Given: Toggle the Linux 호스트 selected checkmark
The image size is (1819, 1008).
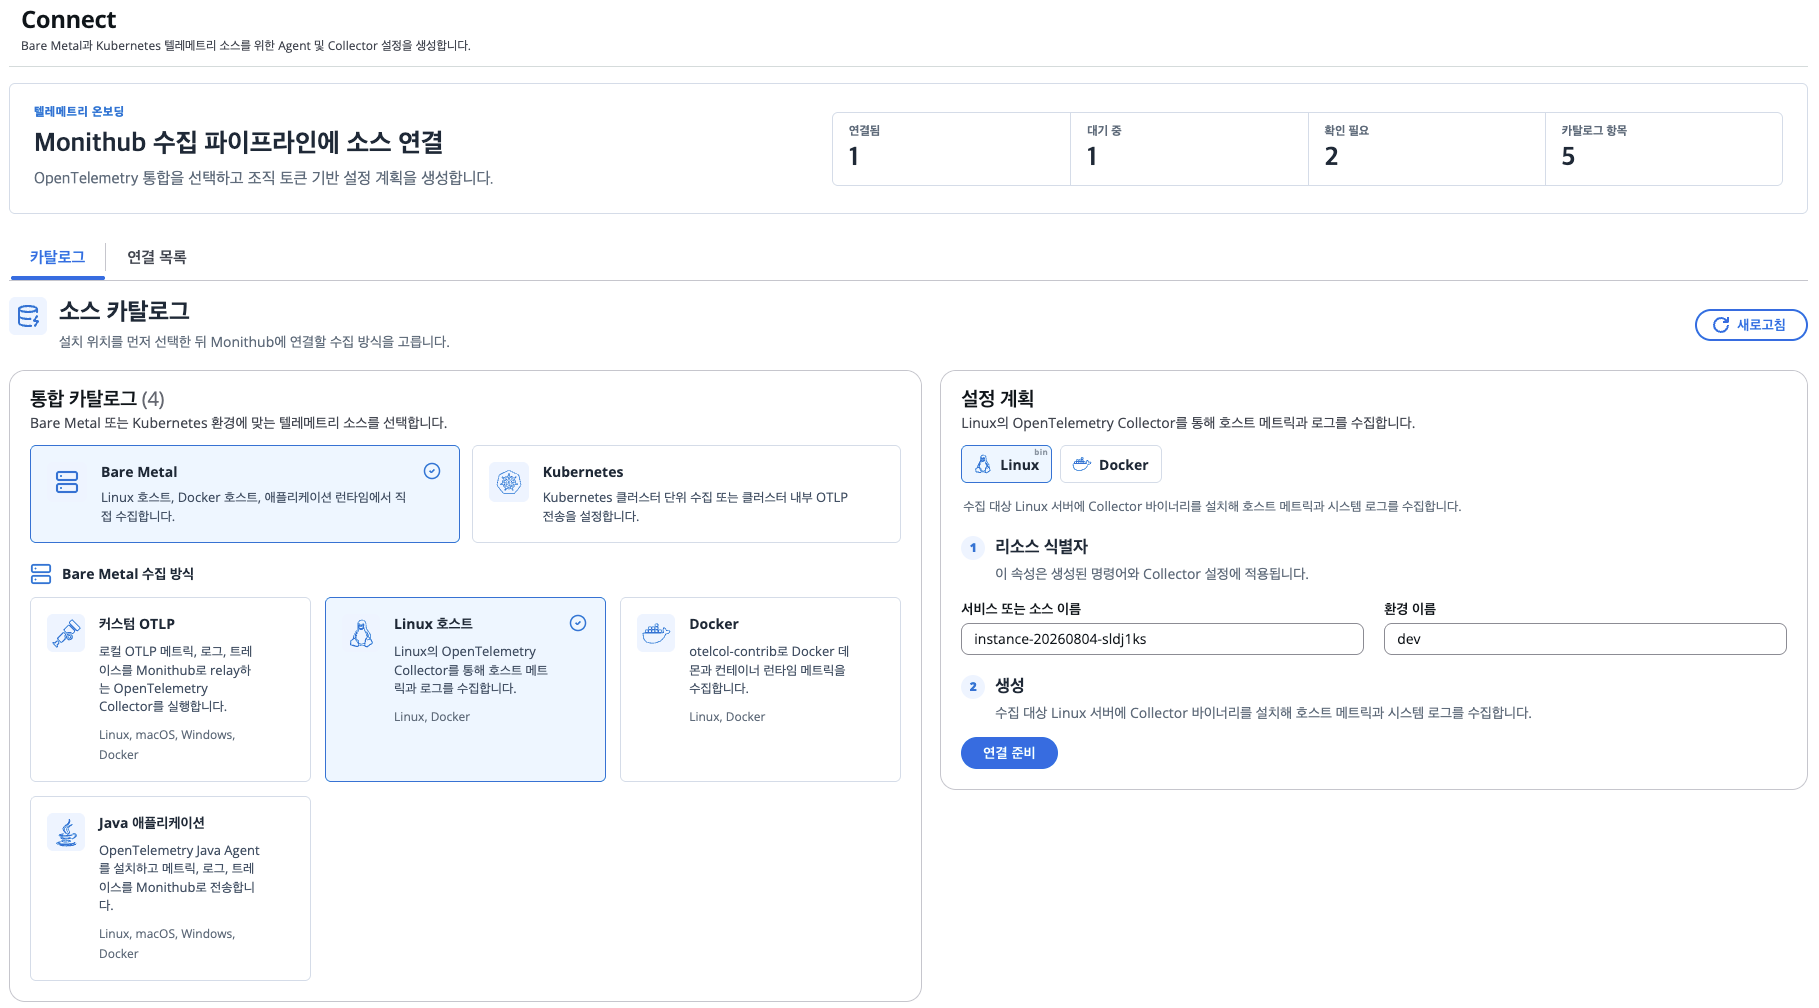Looking at the screenshot, I should 578,623.
